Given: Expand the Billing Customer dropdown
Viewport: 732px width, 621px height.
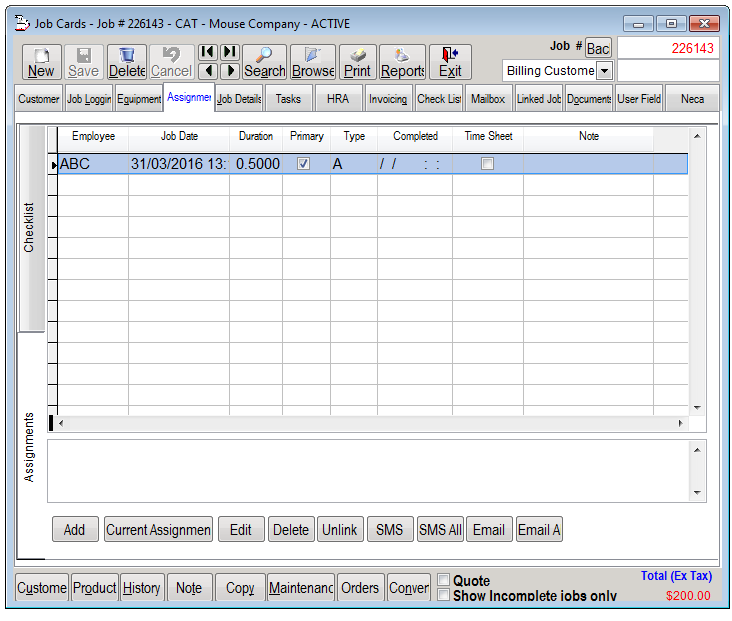Looking at the screenshot, I should [x=604, y=71].
